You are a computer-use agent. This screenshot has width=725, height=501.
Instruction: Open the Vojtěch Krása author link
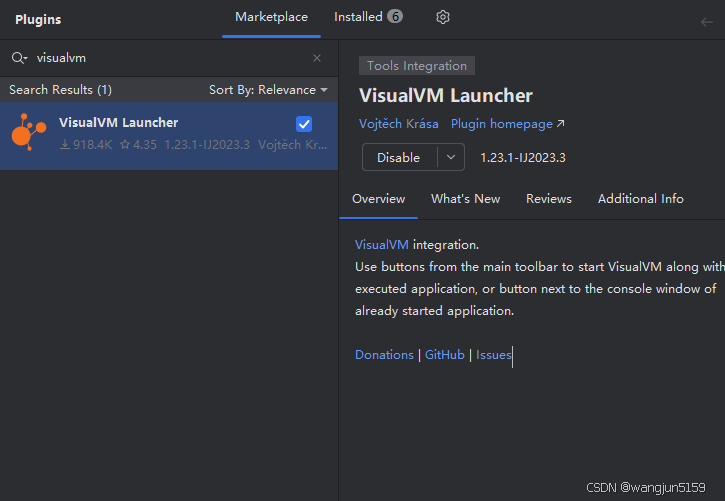399,124
